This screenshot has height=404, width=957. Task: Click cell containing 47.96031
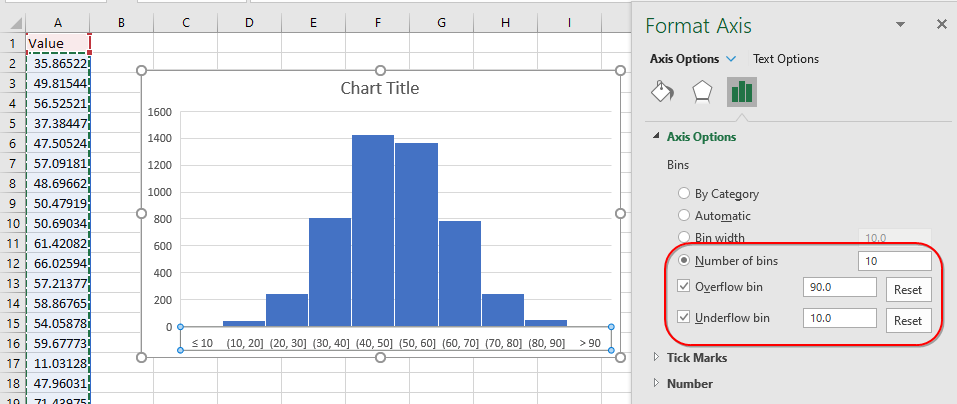coord(58,383)
